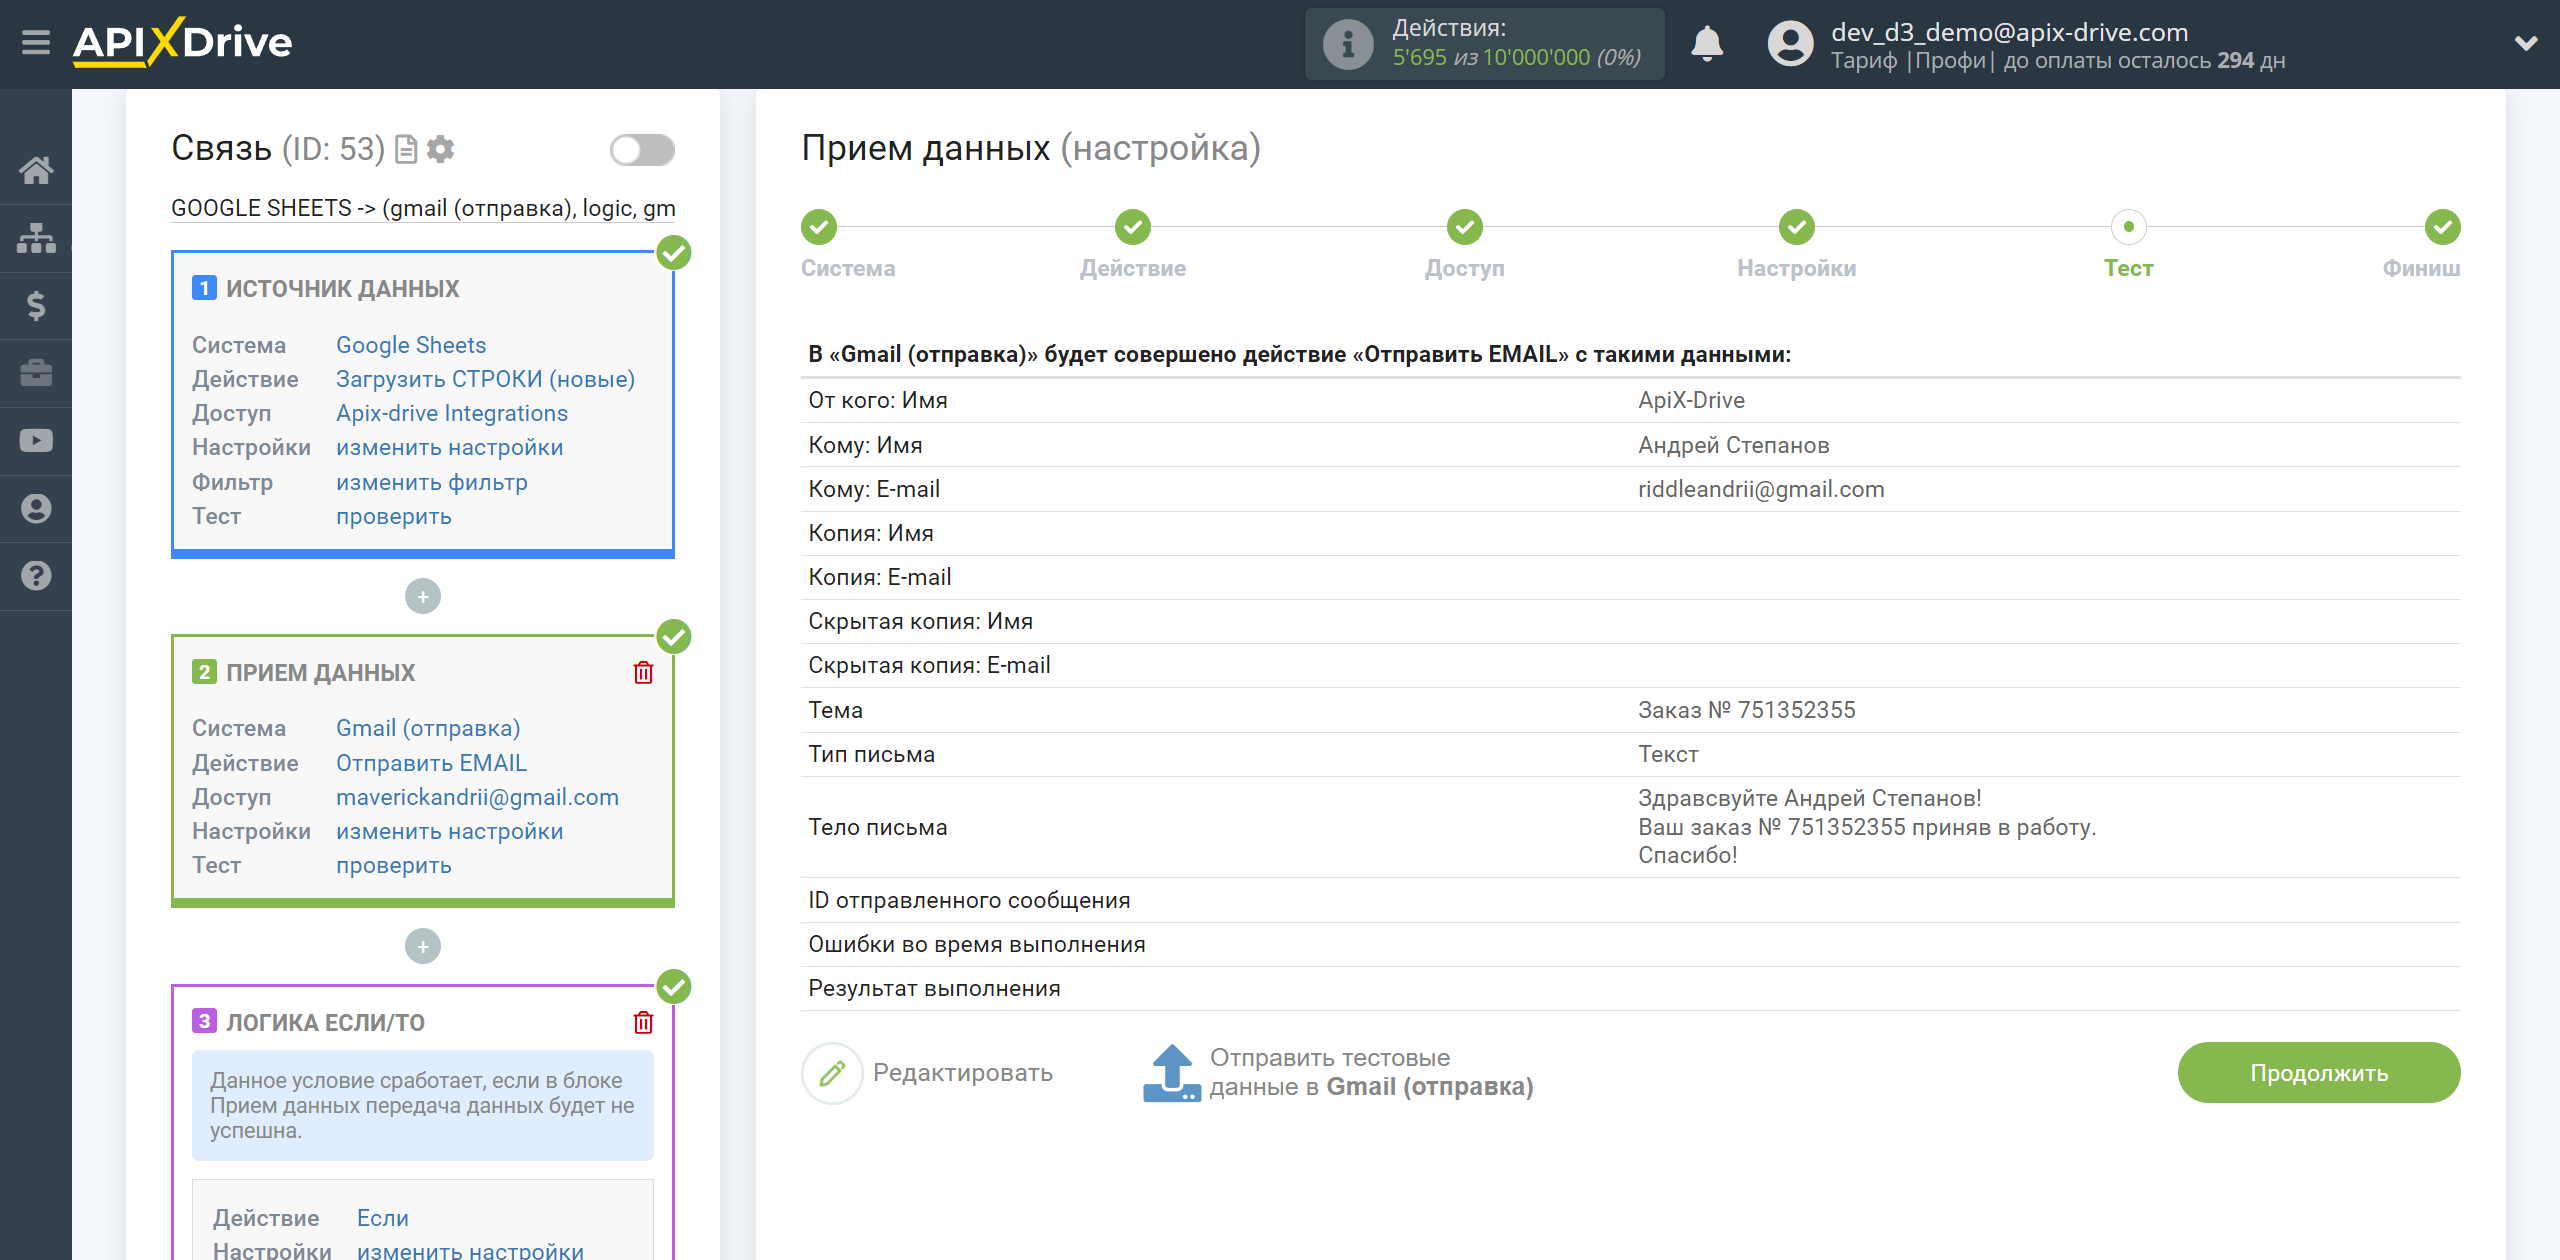Click the ApiX-Drive logo
The width and height of the screenshot is (2560, 1260).
[182, 42]
